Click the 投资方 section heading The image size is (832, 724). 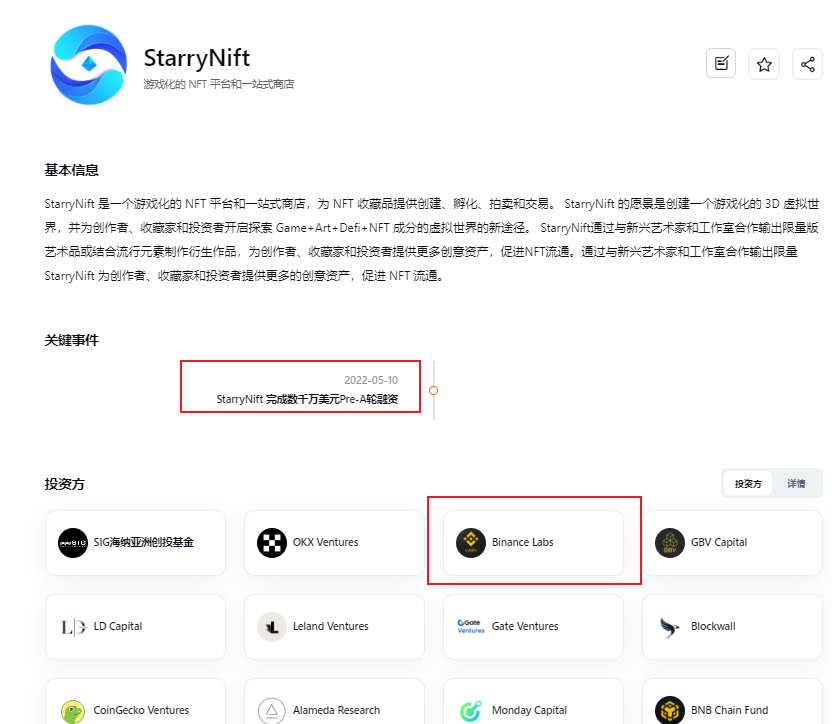click(65, 484)
